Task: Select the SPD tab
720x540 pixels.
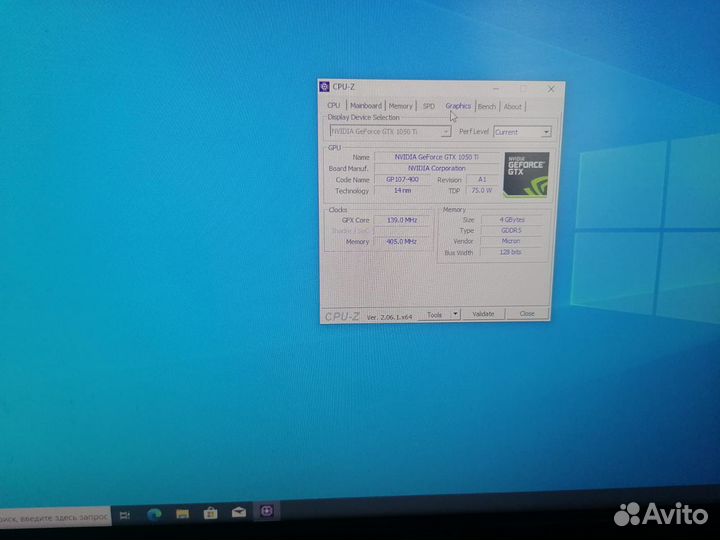Action: coord(428,106)
